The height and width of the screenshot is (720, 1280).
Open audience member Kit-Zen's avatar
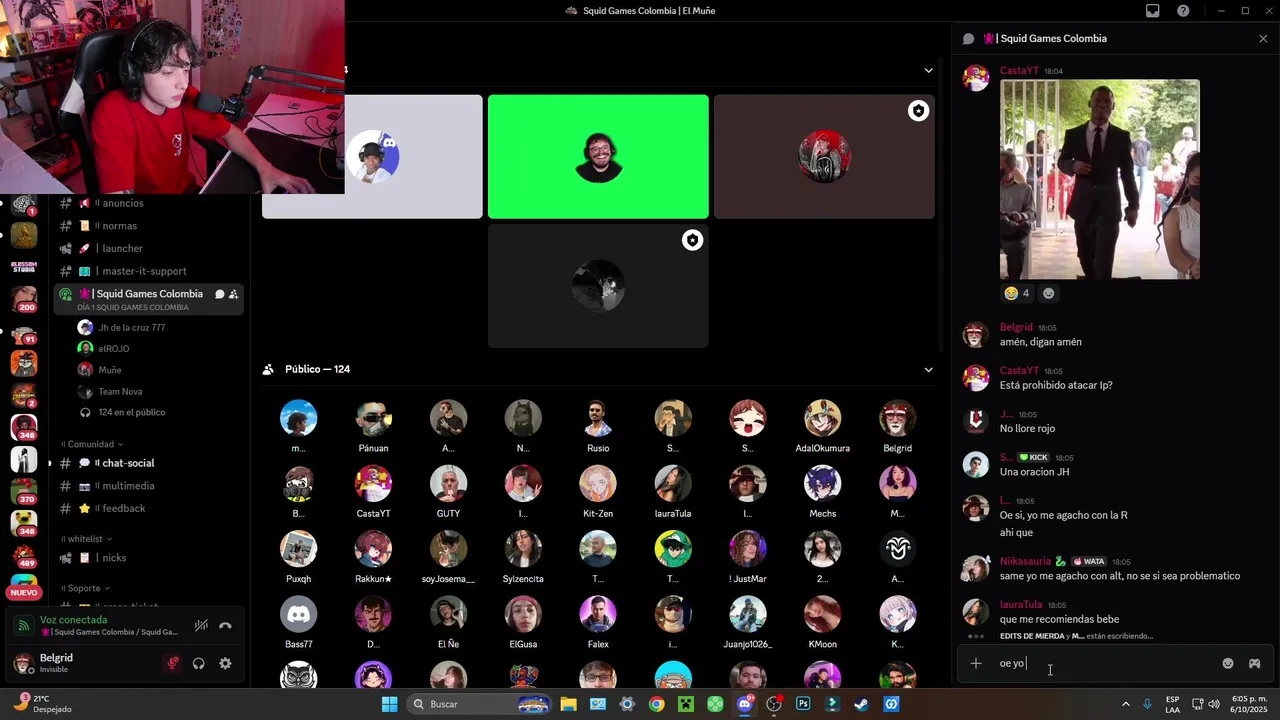(598, 484)
